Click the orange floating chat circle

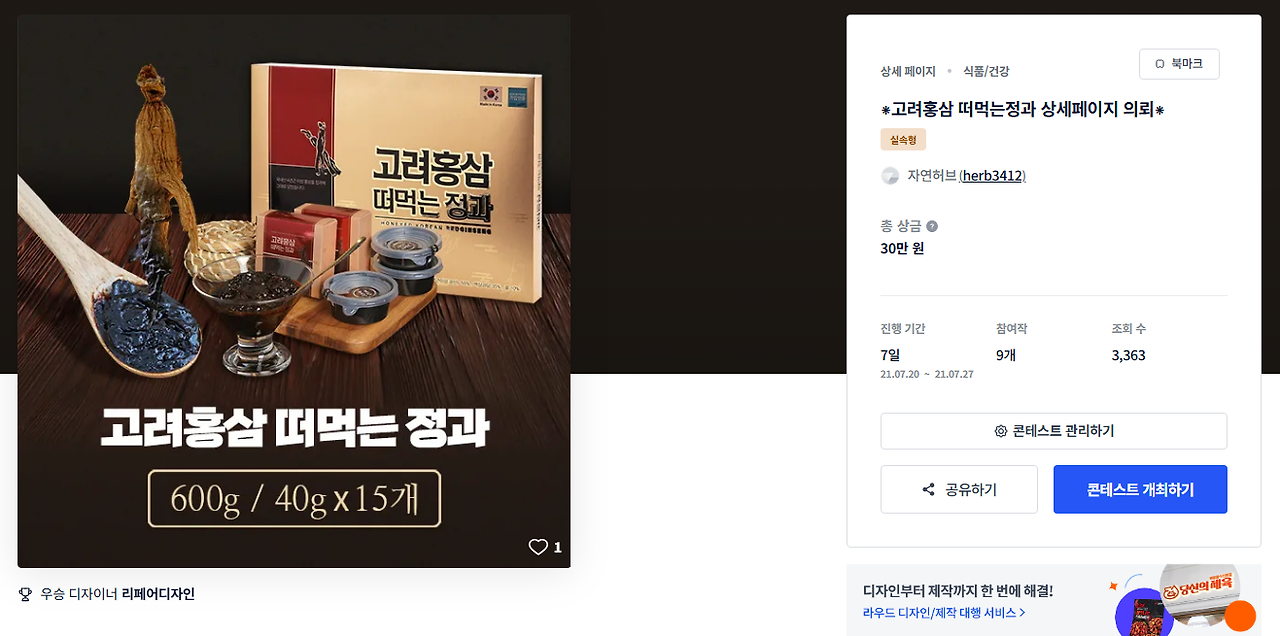[1240, 616]
